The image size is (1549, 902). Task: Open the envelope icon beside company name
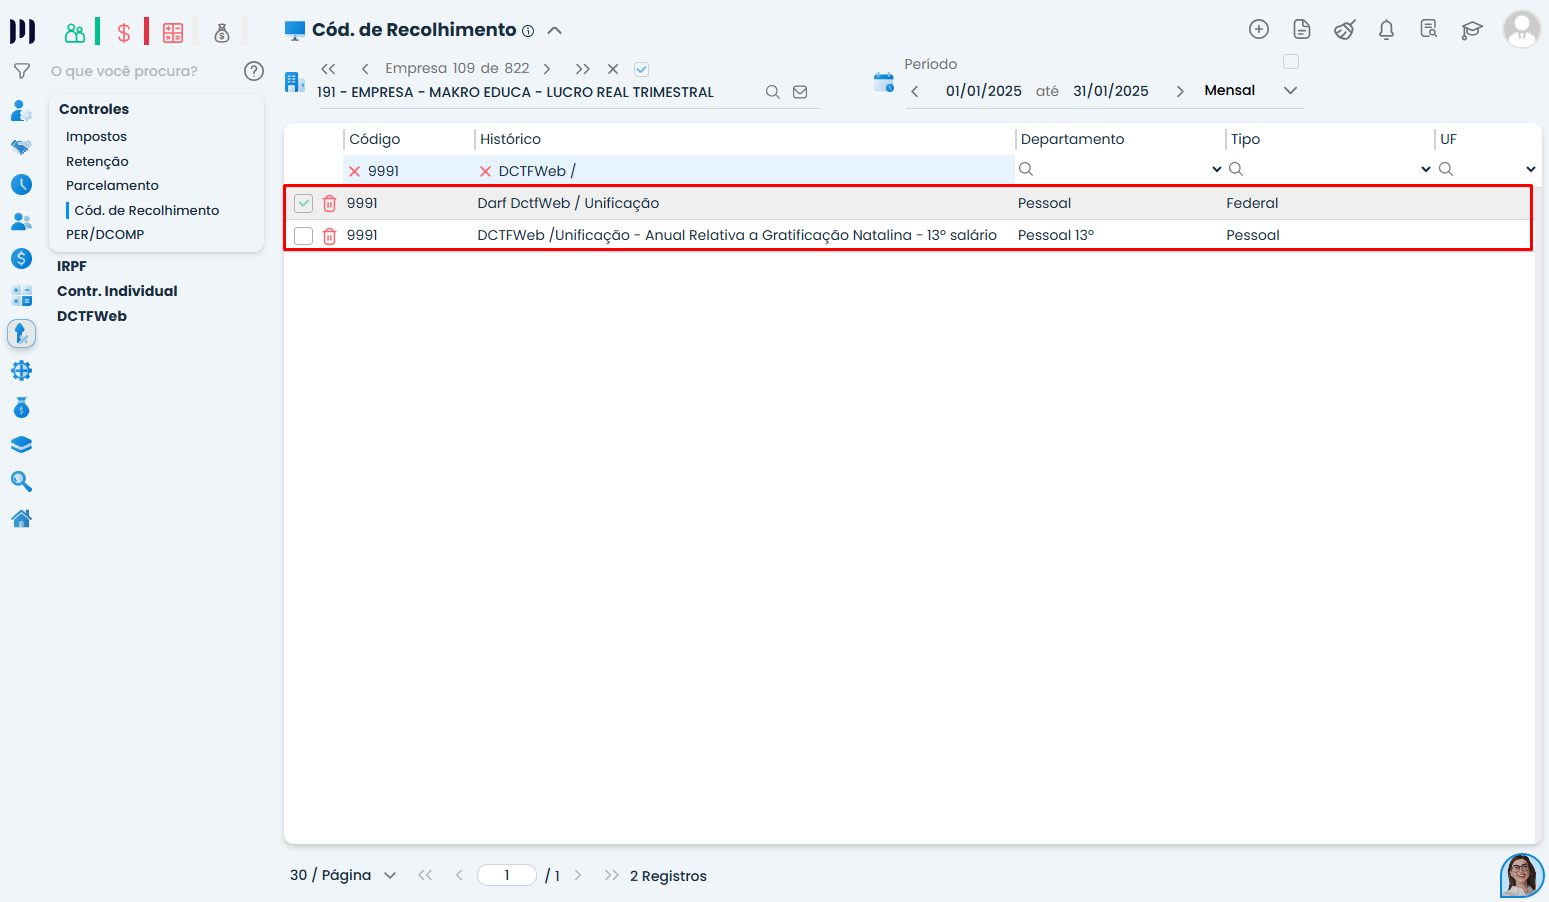coord(800,92)
